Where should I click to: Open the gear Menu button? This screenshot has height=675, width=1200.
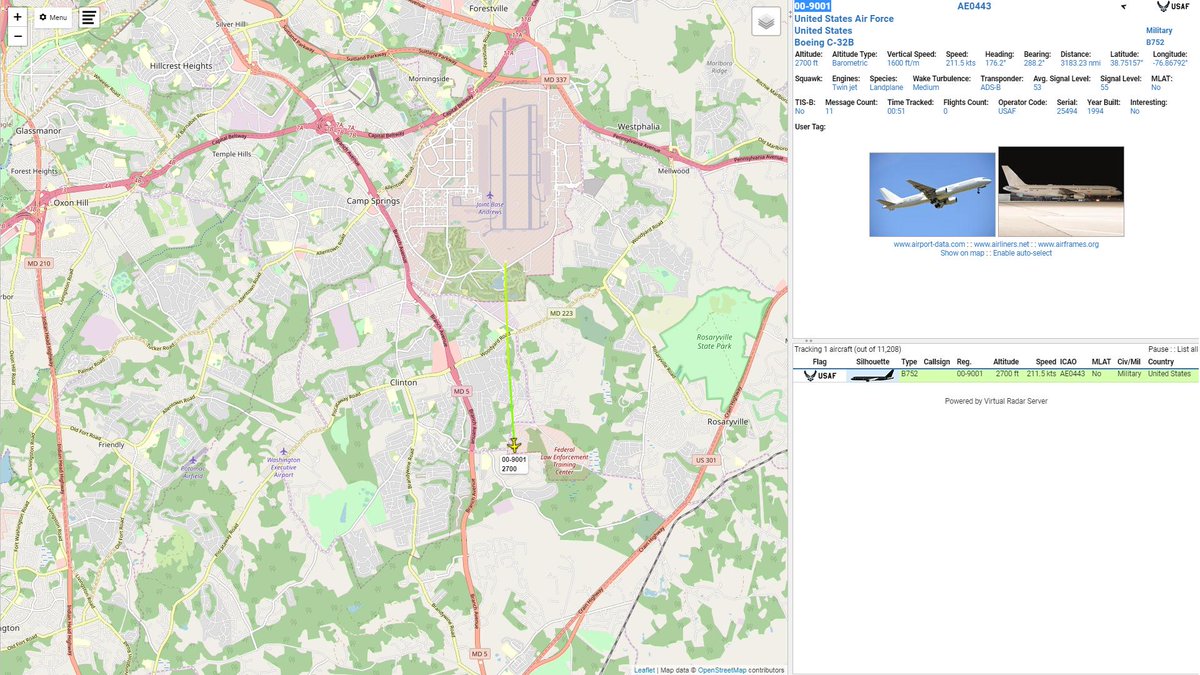tap(54, 17)
